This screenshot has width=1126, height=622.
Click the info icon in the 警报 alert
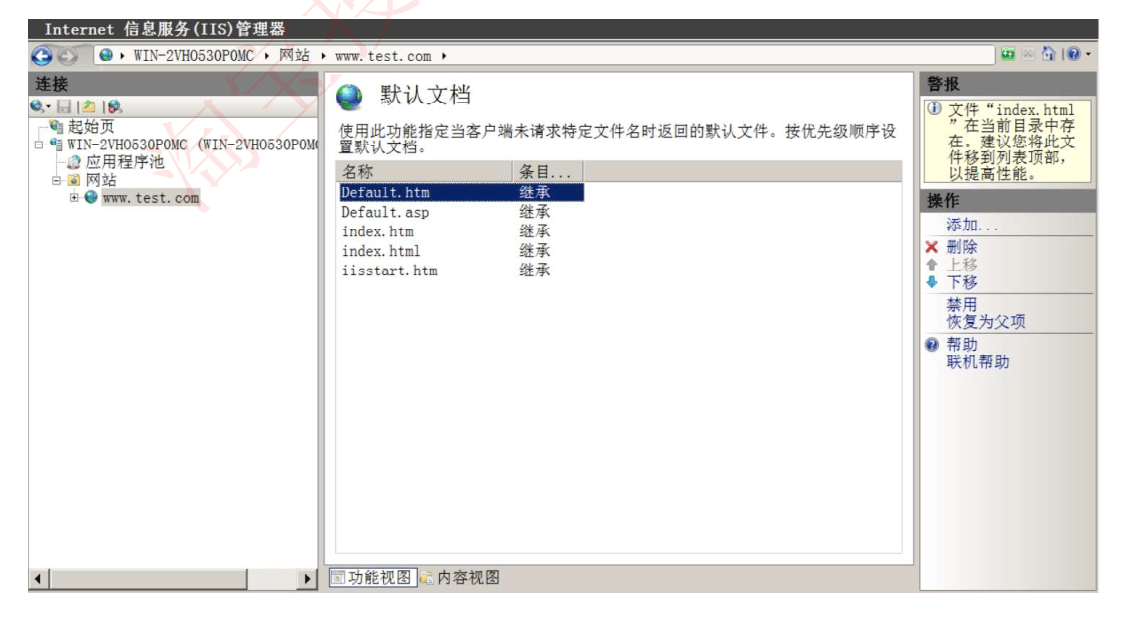pyautogui.click(x=934, y=109)
